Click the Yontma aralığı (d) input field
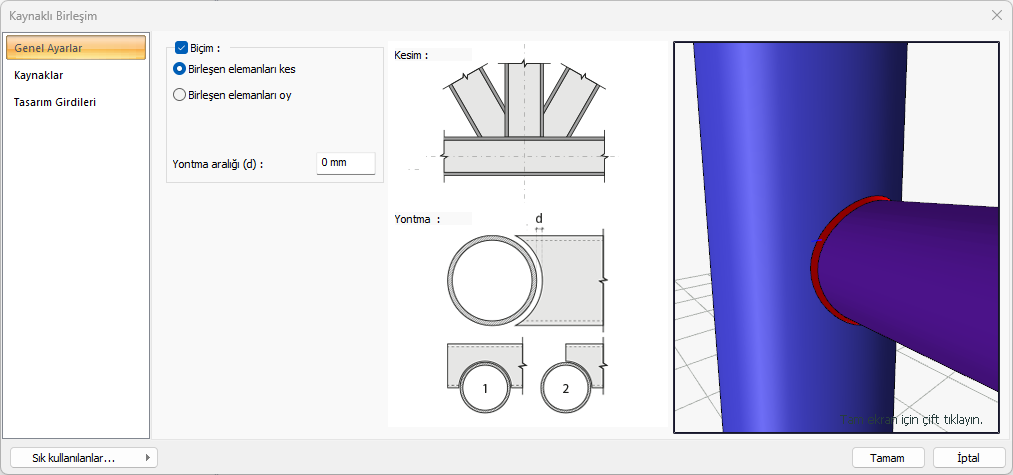The height and width of the screenshot is (475, 1013). pos(345,163)
